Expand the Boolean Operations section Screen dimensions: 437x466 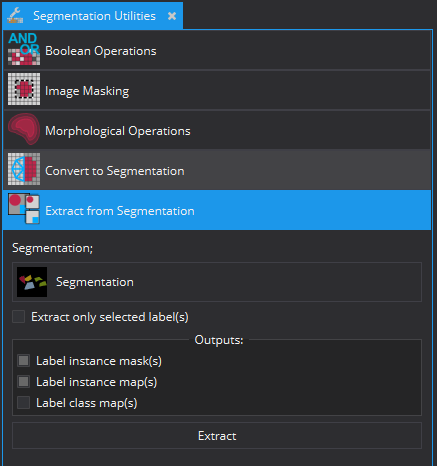point(217,50)
